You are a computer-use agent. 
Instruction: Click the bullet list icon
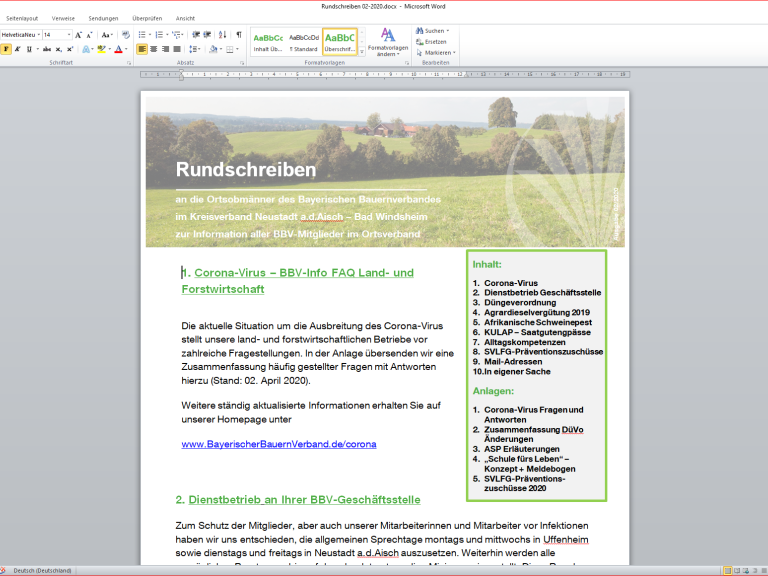point(142,35)
